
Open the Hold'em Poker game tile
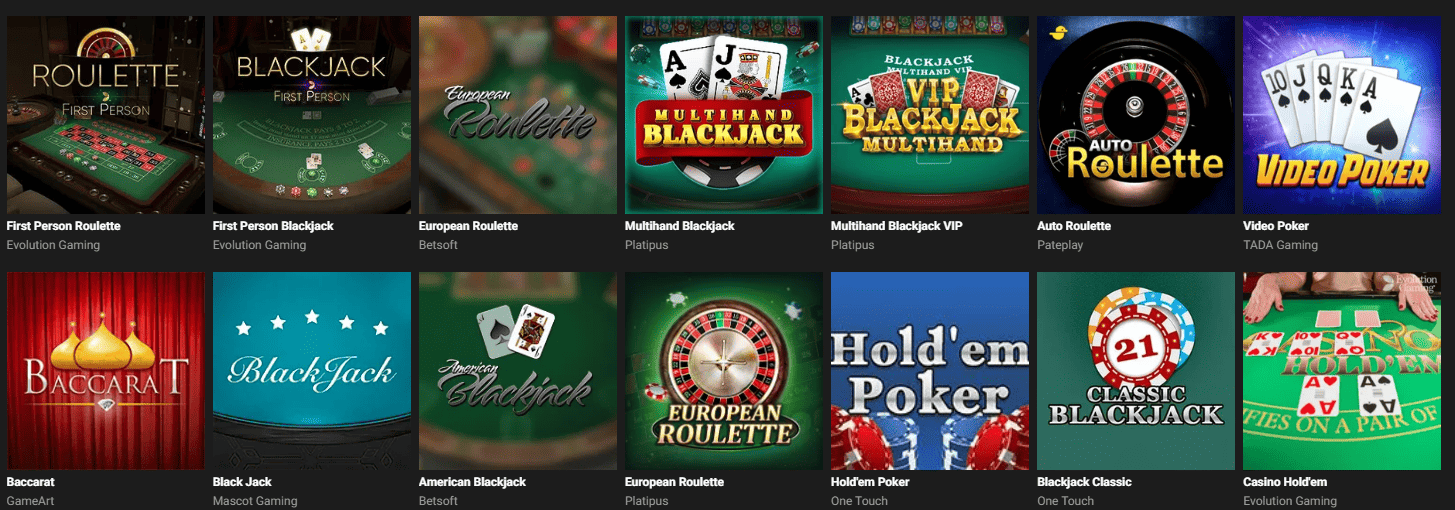930,371
